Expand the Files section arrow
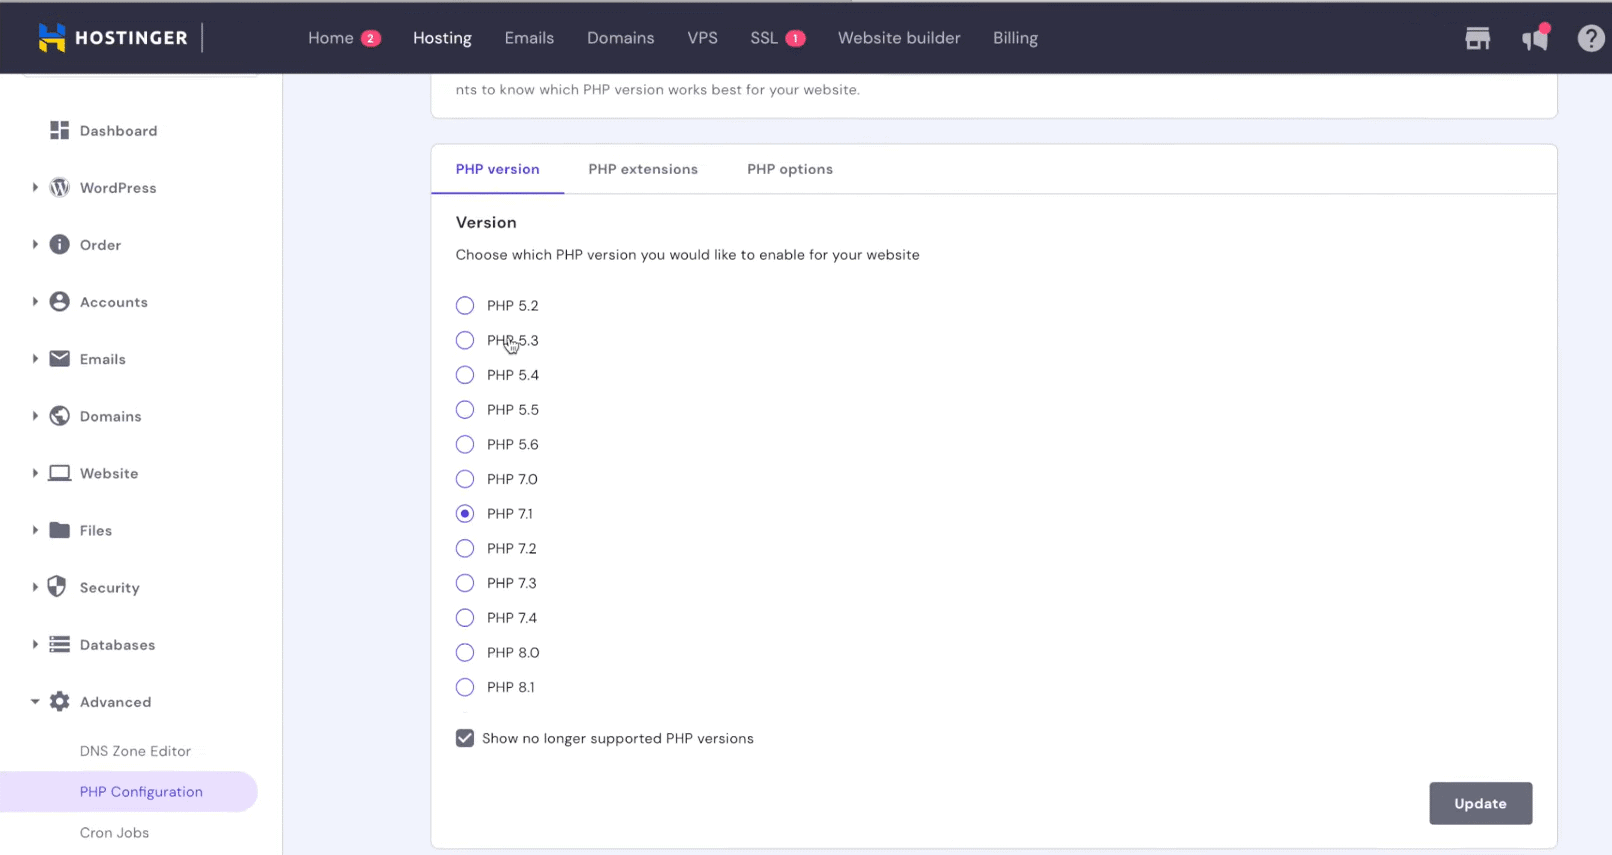1612x855 pixels. click(x=35, y=530)
